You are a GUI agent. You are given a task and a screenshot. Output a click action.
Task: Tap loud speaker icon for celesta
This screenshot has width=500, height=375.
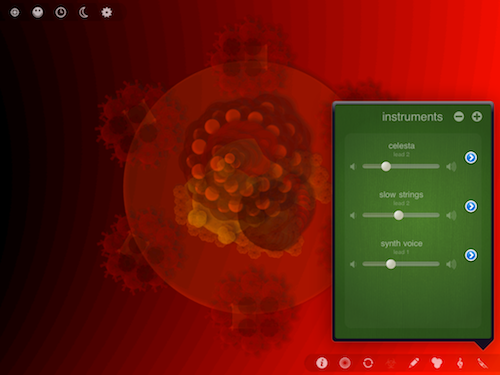coord(451,166)
